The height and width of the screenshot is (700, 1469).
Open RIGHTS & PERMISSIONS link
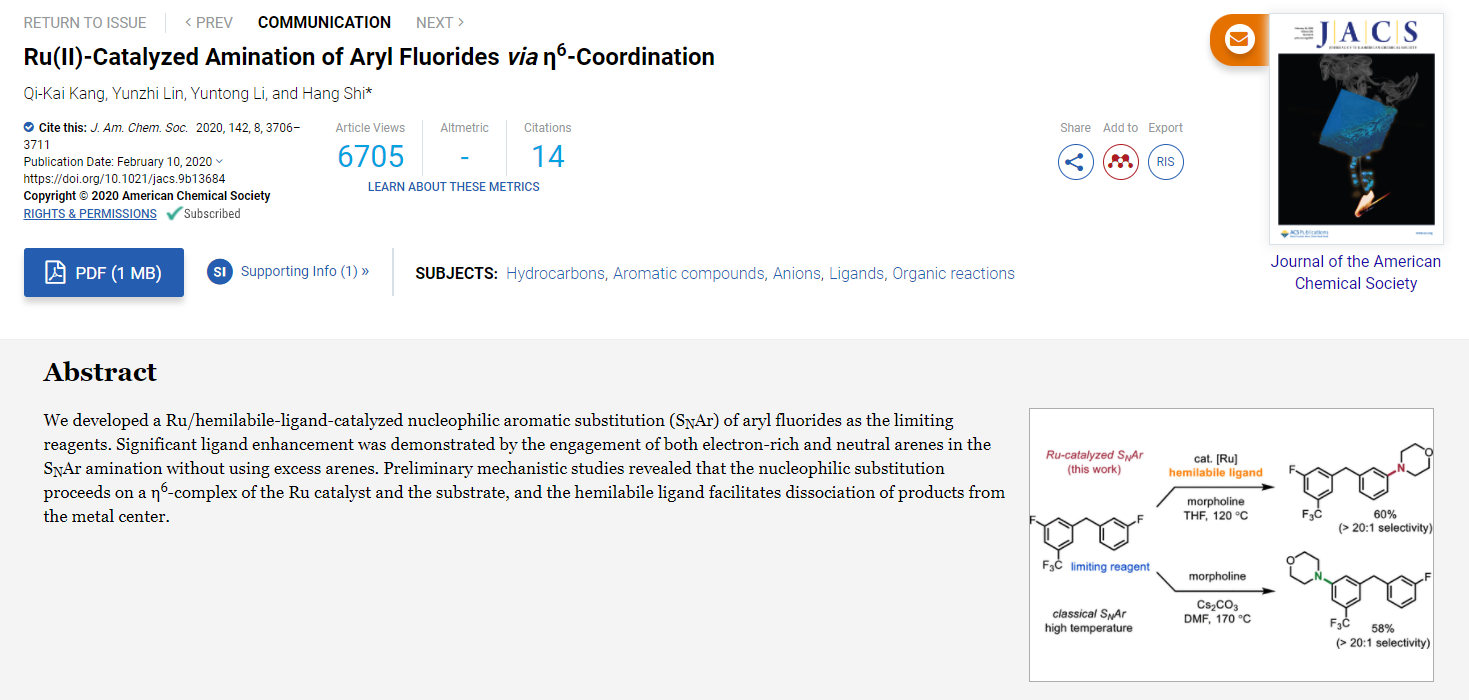pos(90,214)
